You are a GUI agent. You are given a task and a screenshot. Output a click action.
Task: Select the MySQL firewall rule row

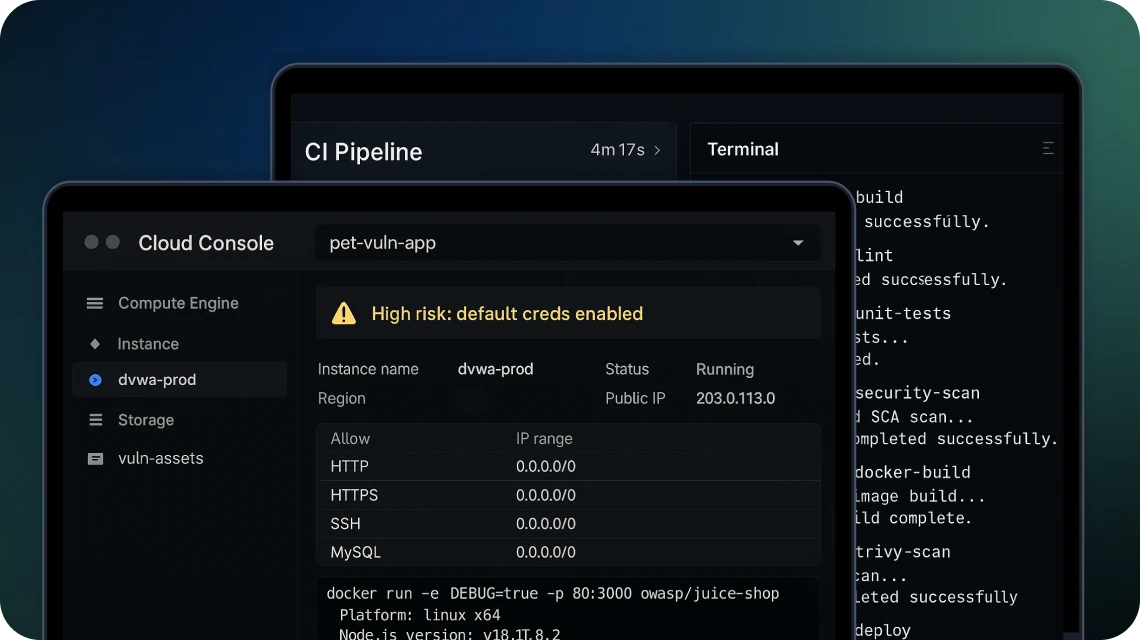click(567, 552)
